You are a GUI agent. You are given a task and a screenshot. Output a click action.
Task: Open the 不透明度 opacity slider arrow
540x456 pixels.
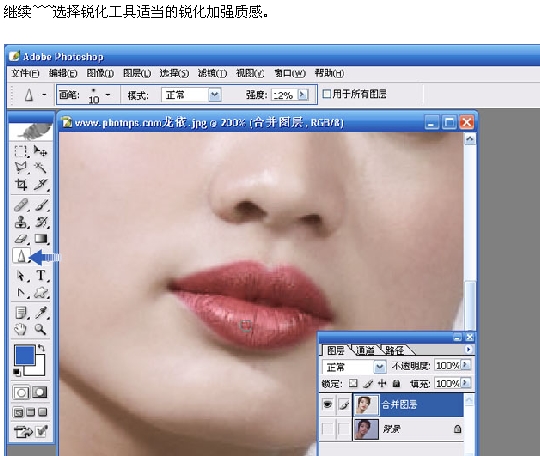pos(465,365)
